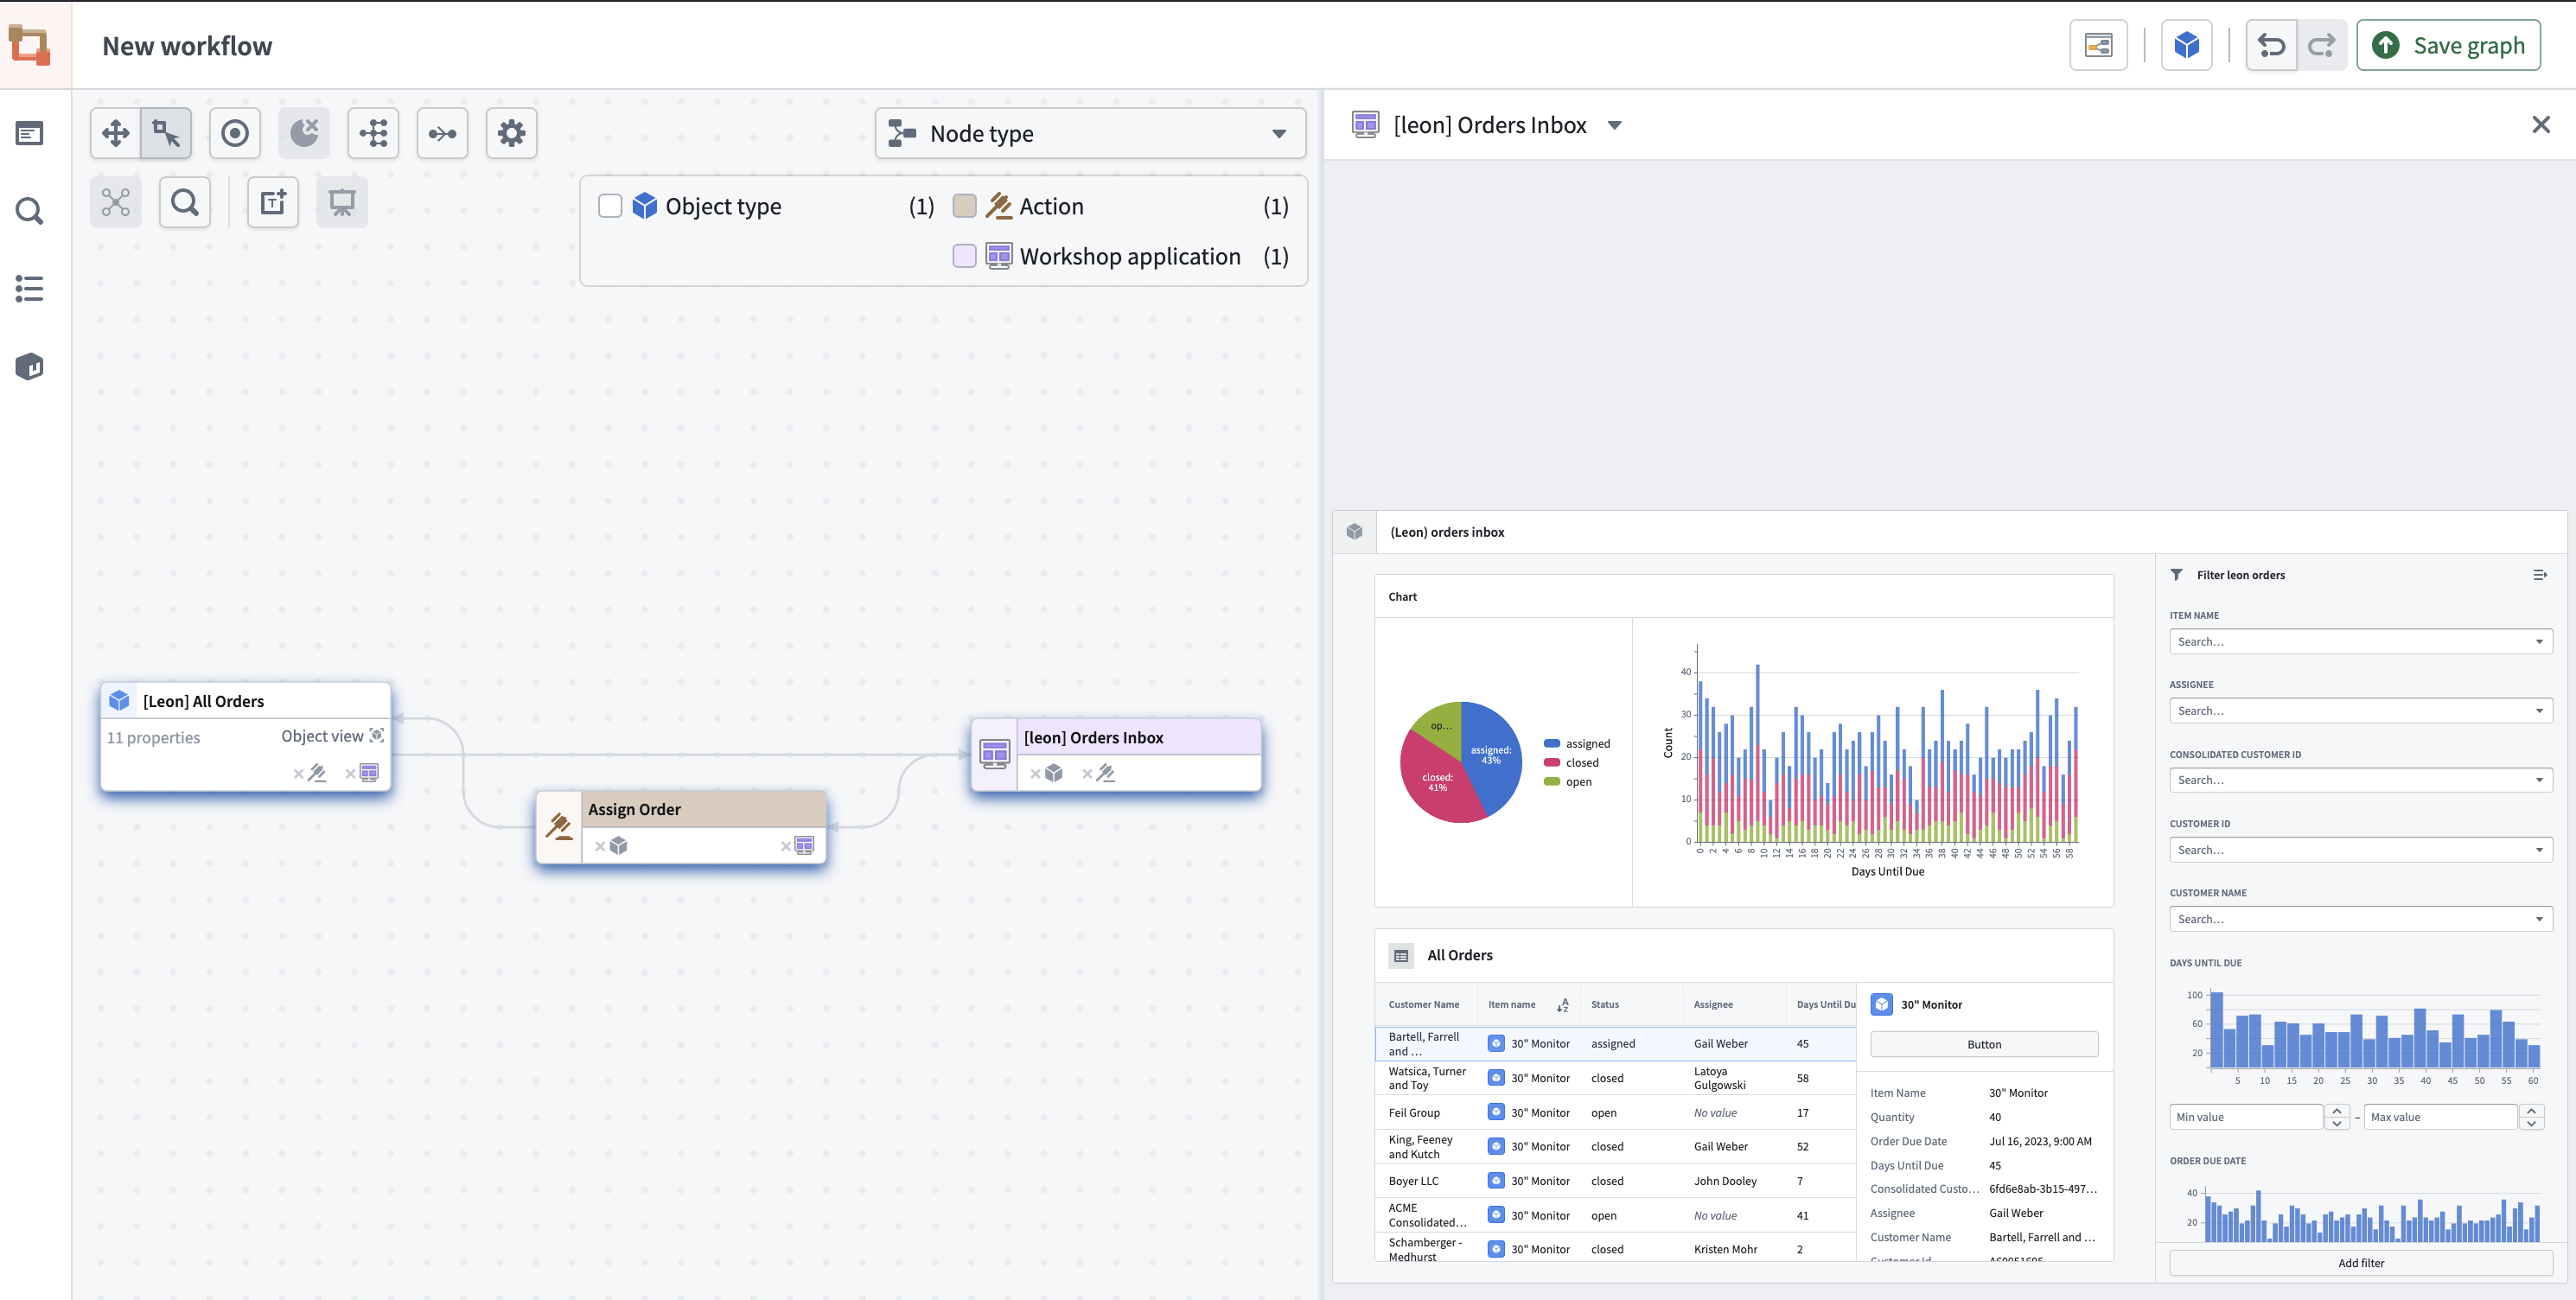Expand the [leon] Orders Inbox title dropdown

tap(1614, 125)
